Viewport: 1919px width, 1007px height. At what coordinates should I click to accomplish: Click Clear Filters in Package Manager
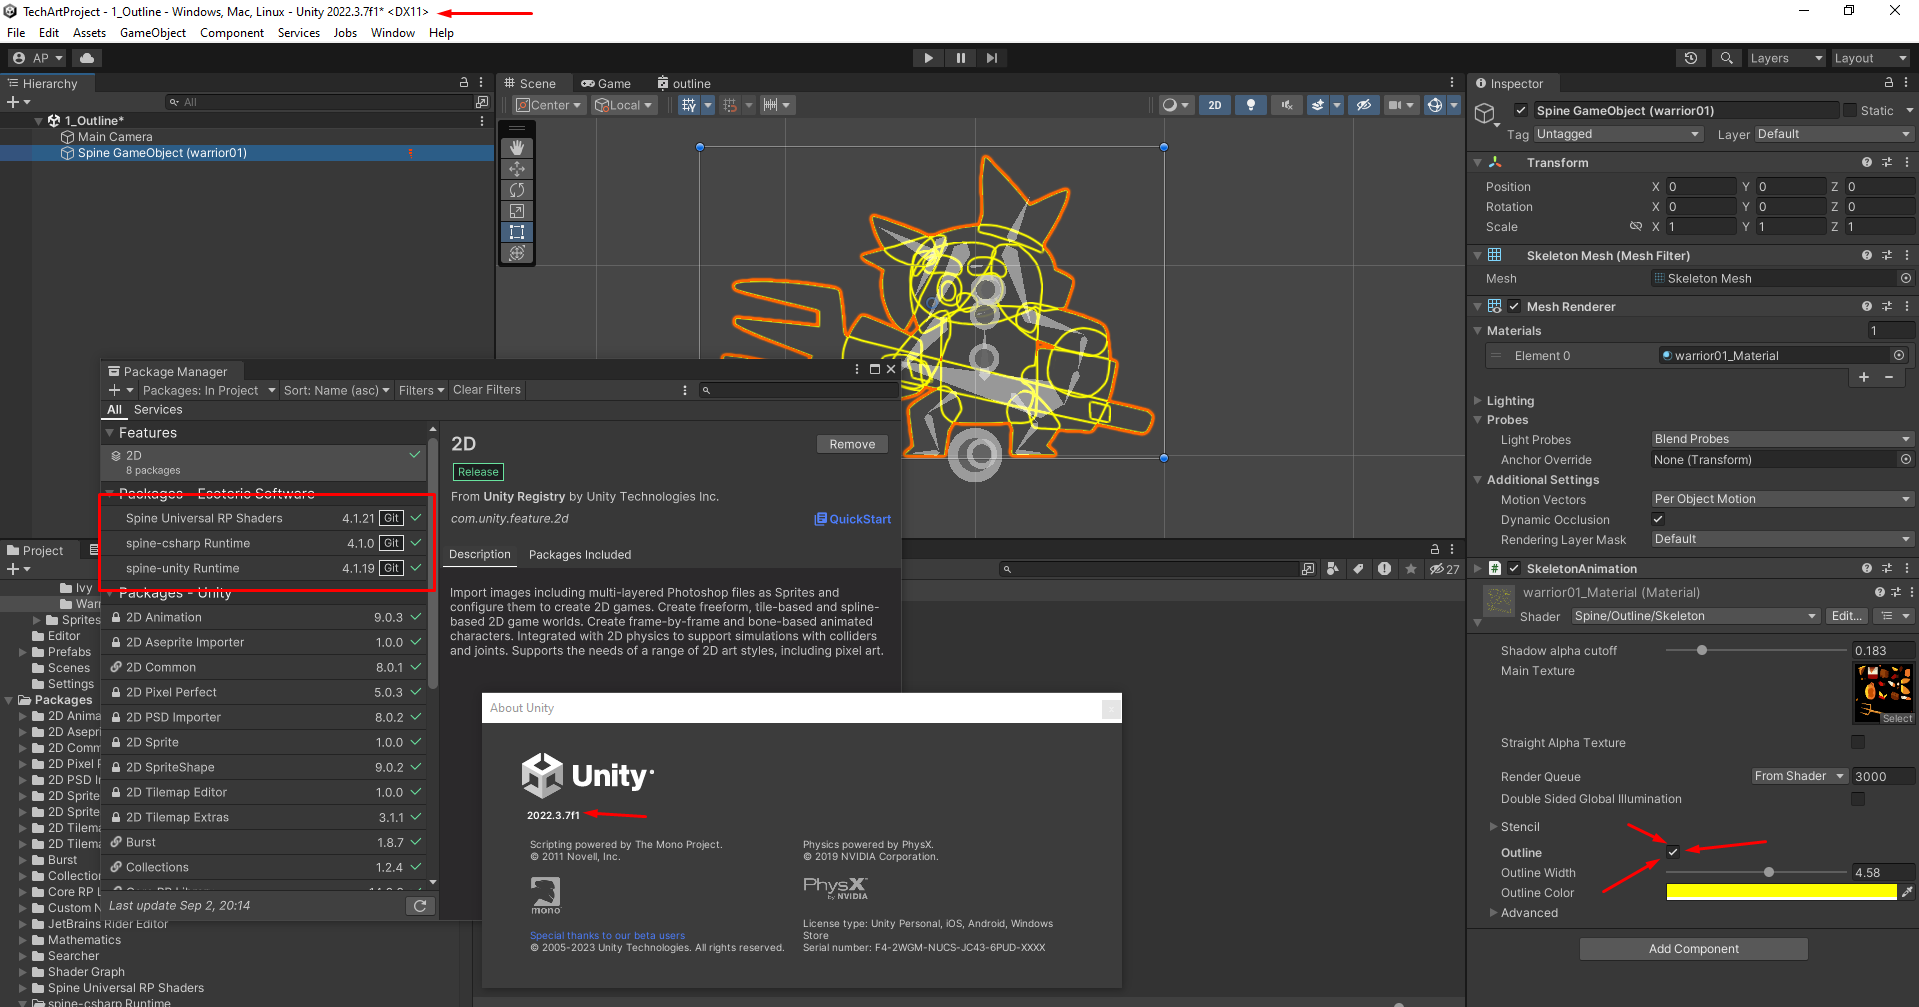point(487,390)
